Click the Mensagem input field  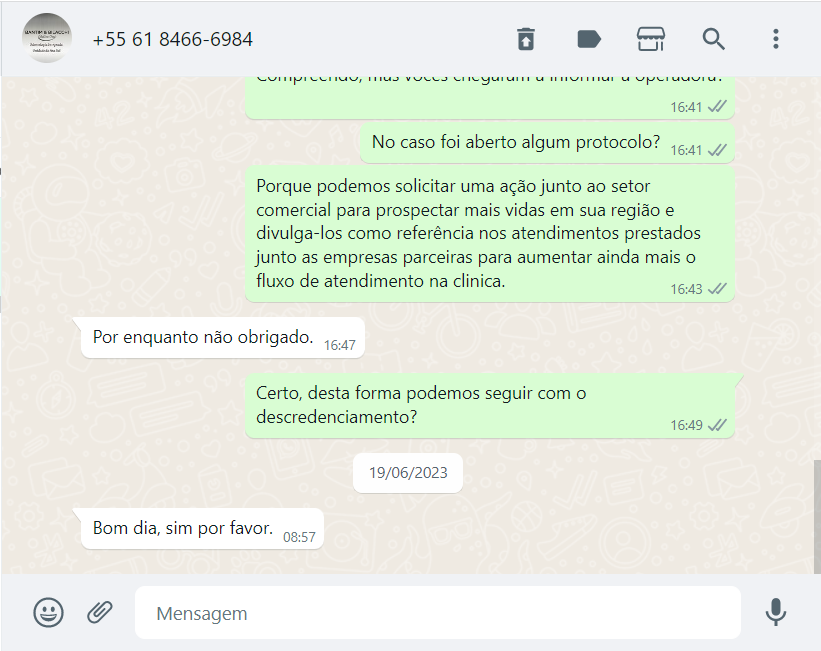click(438, 613)
